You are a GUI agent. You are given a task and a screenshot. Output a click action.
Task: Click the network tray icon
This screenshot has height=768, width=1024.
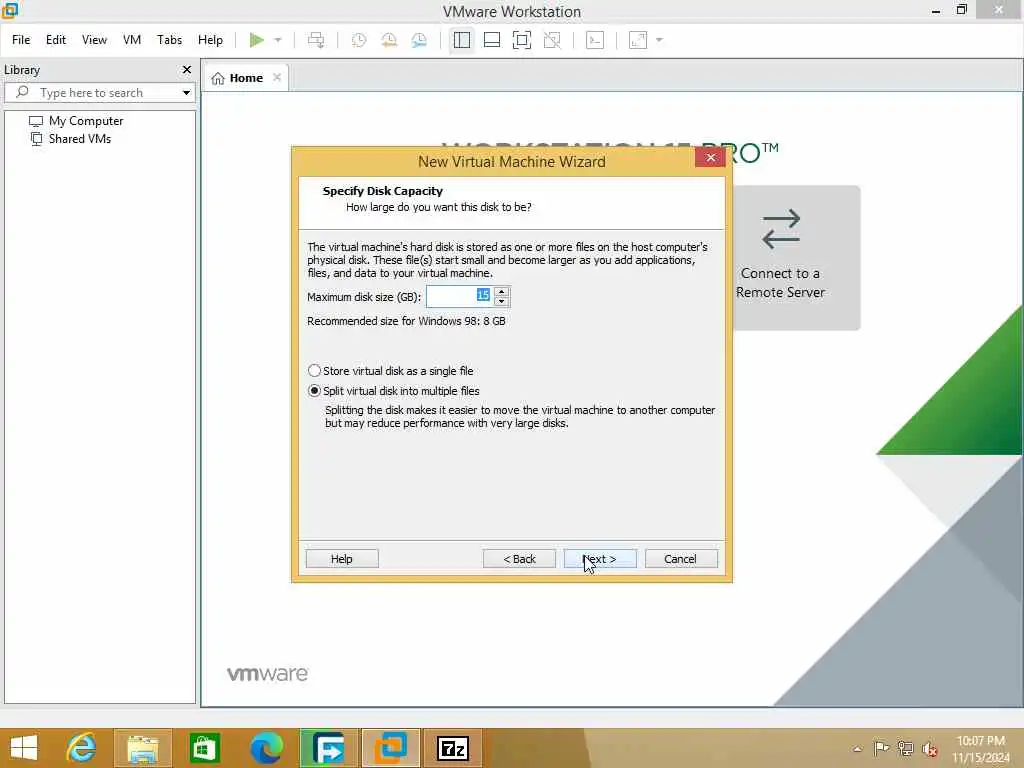click(x=905, y=748)
